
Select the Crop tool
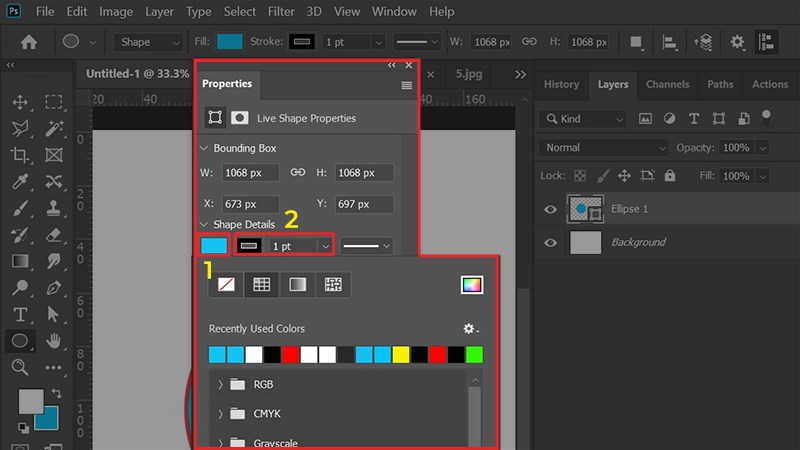19,155
